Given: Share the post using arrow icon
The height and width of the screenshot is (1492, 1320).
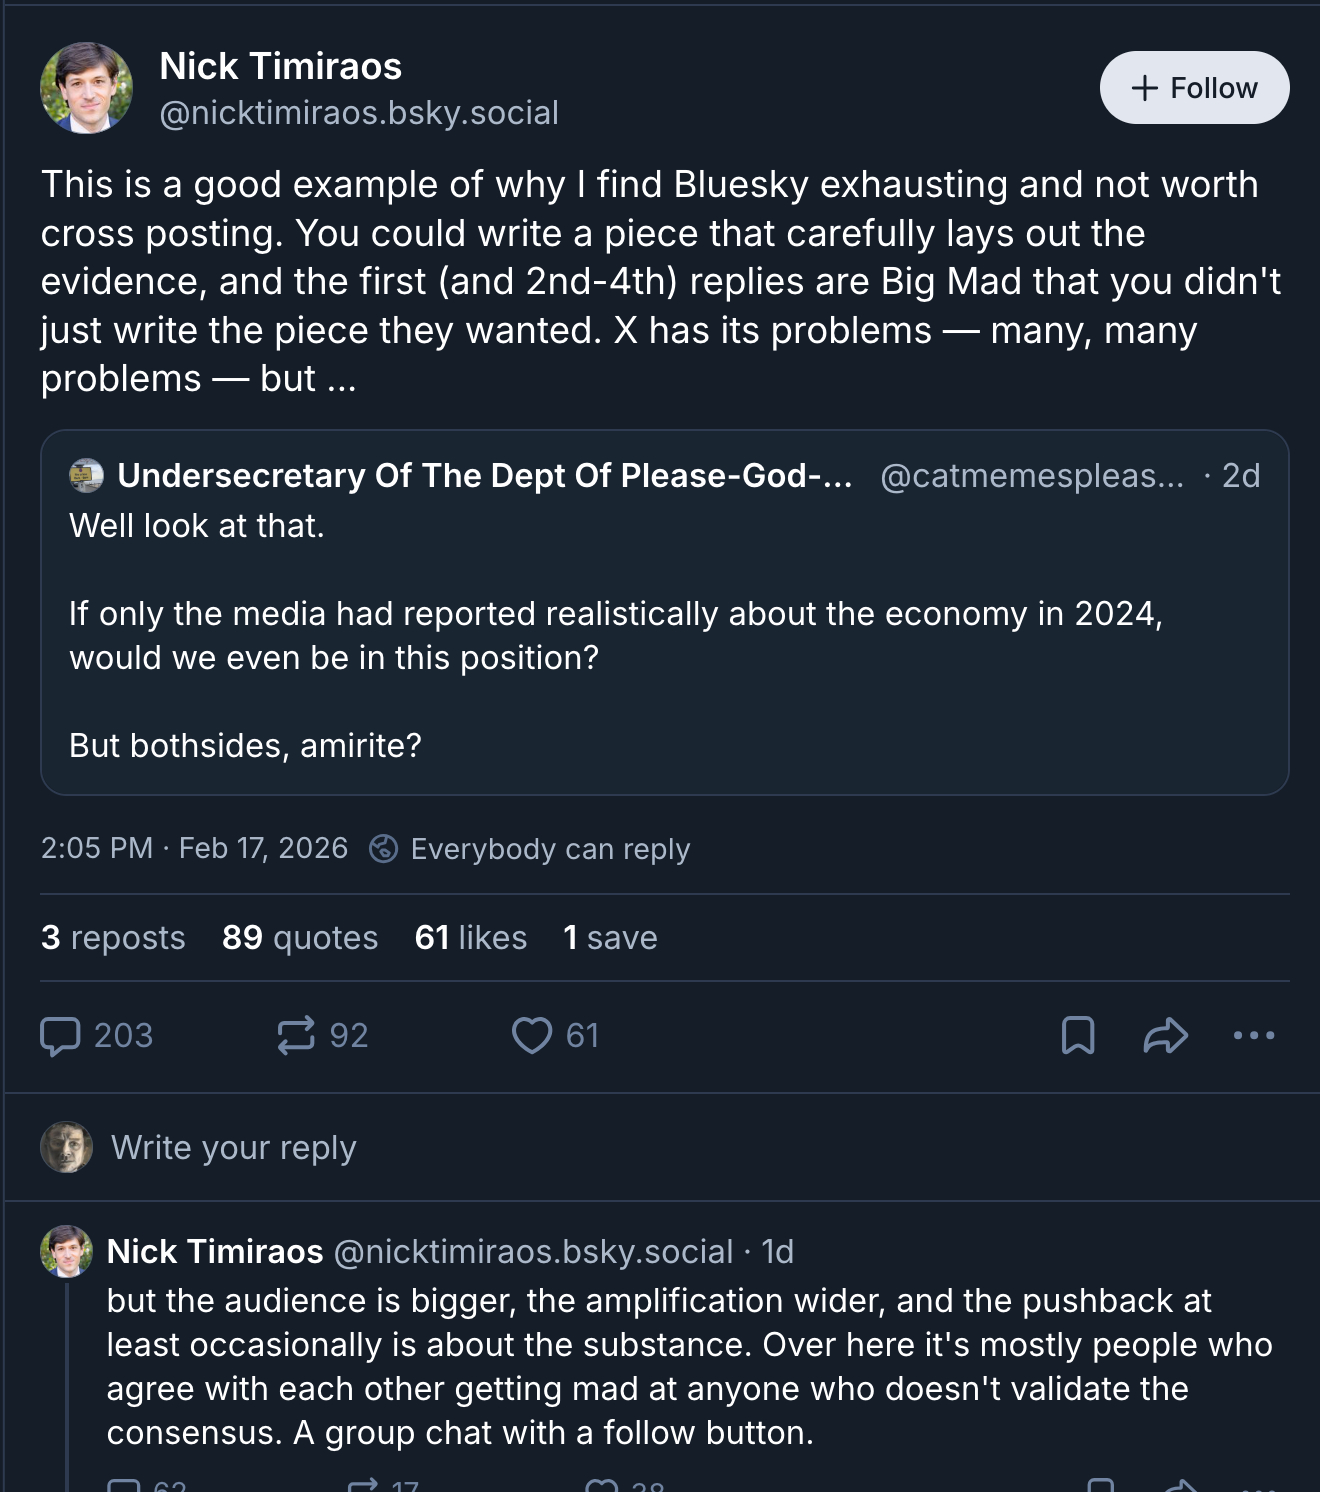Looking at the screenshot, I should (x=1165, y=1035).
